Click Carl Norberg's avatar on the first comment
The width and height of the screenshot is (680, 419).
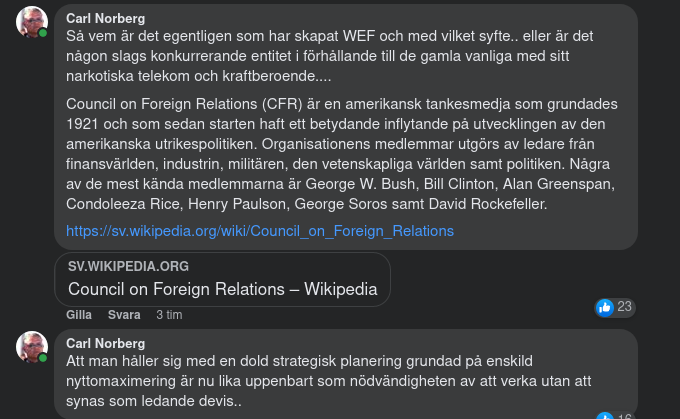pos(32,22)
